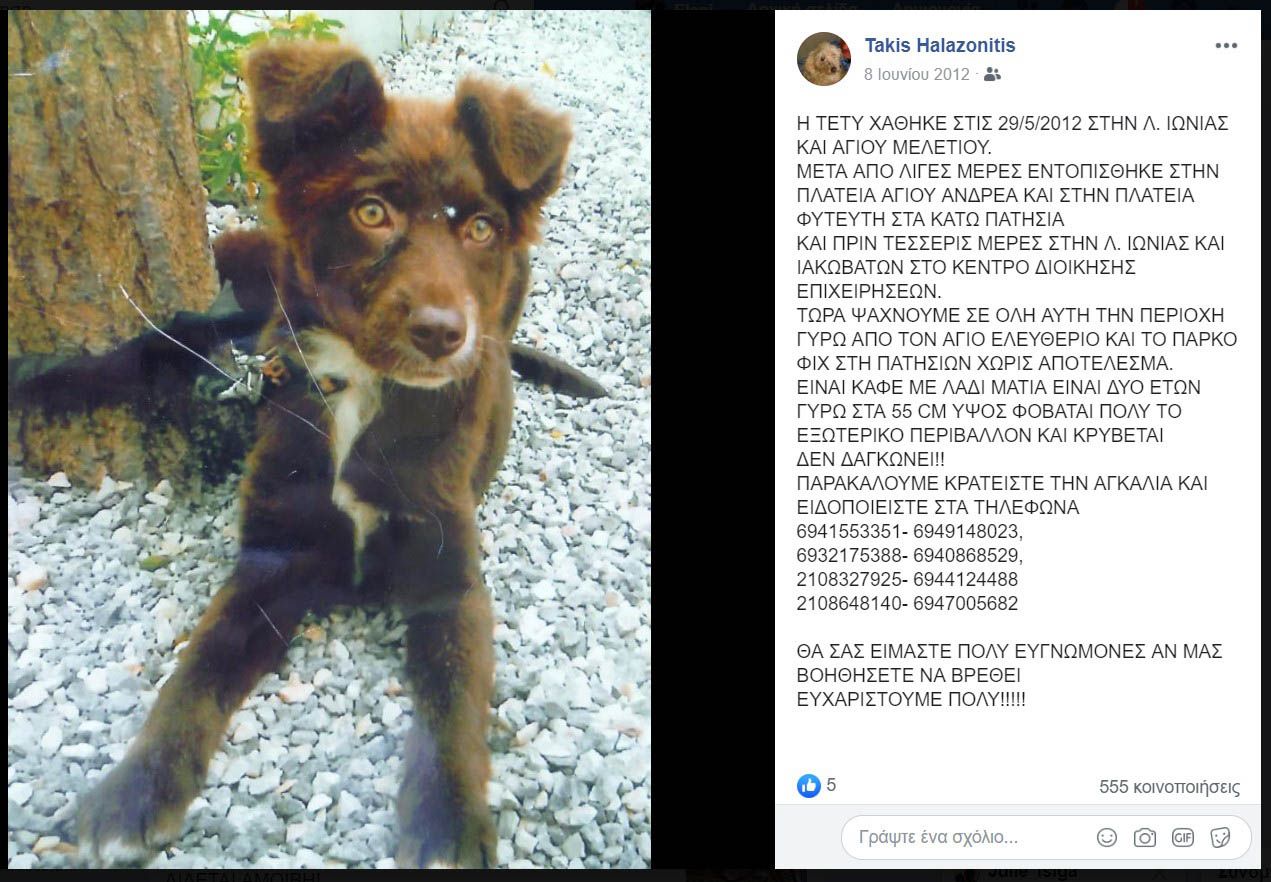Click the friends audience icon beside date
This screenshot has width=1271, height=882.
point(992,74)
